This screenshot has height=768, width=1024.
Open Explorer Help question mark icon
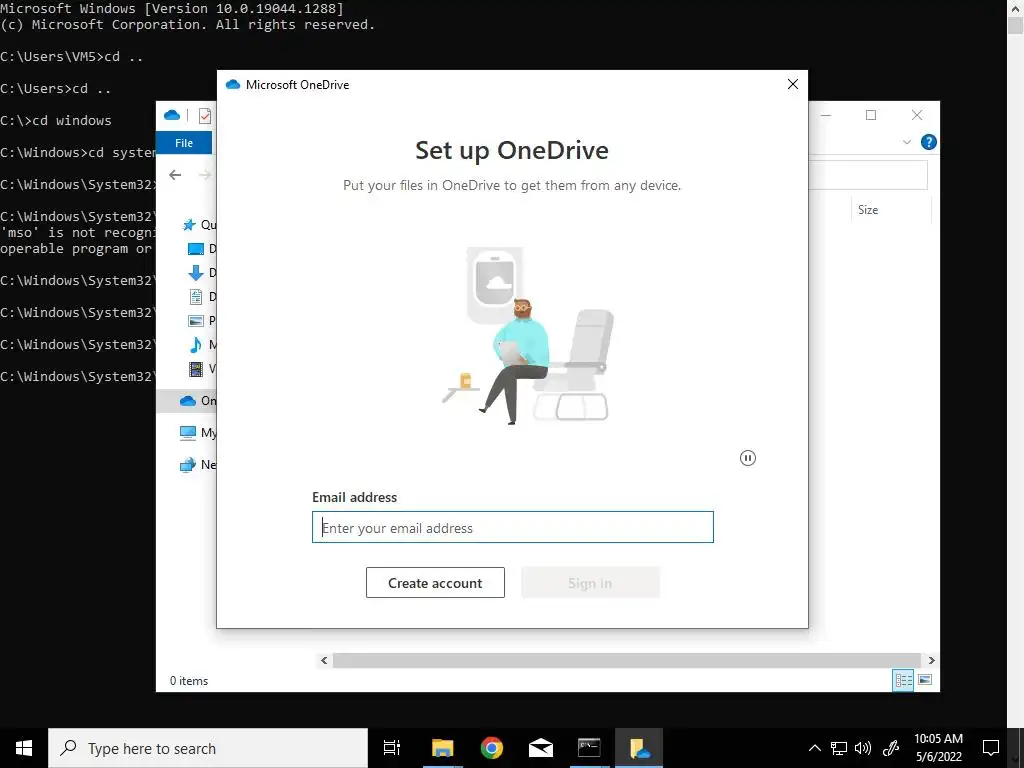pyautogui.click(x=929, y=142)
